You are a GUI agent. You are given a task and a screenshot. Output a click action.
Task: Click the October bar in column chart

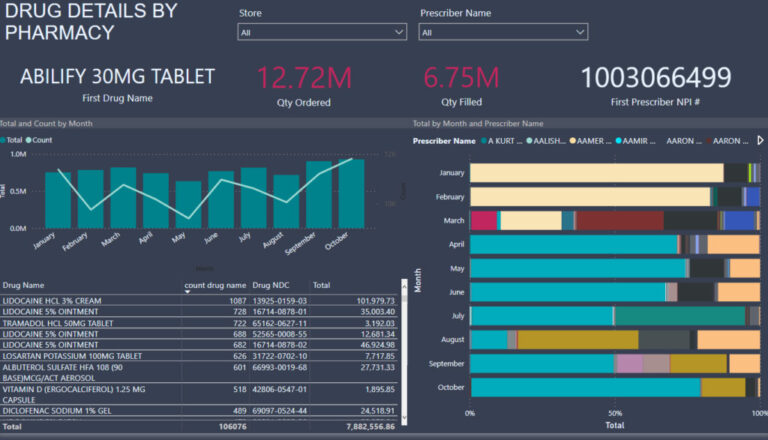point(351,193)
